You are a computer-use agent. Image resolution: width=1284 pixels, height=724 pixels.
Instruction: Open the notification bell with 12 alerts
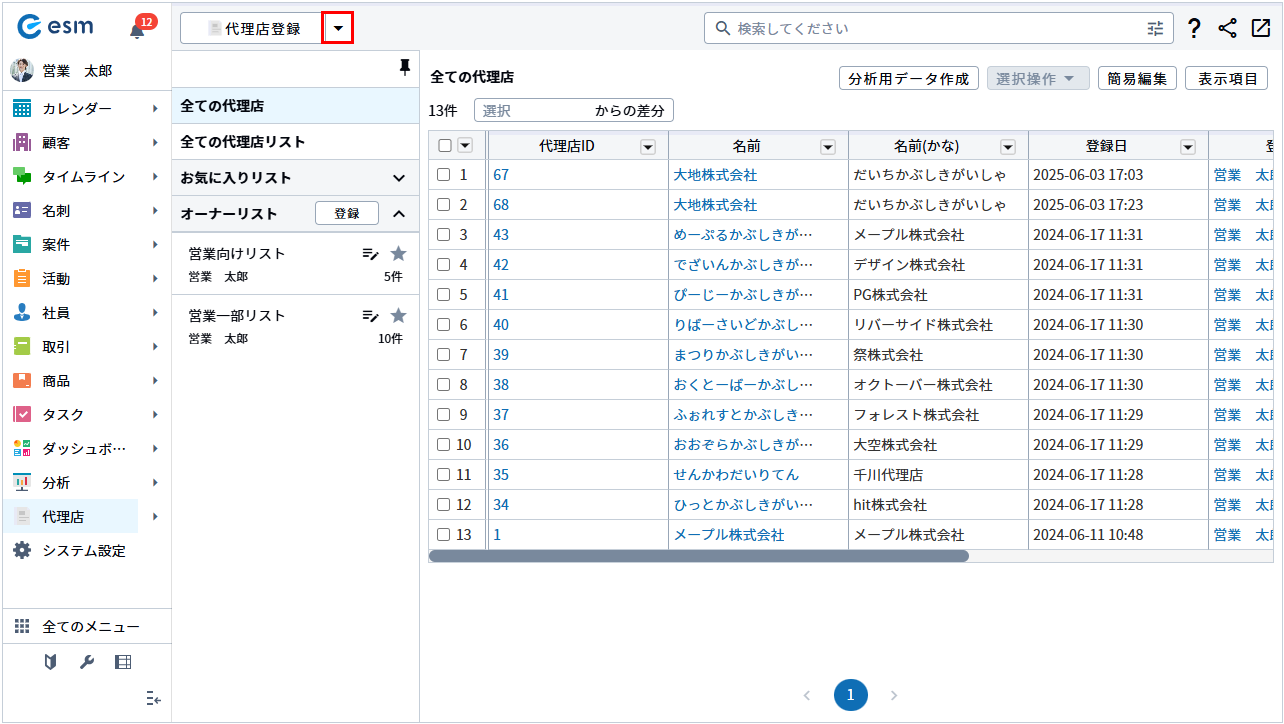[x=138, y=29]
